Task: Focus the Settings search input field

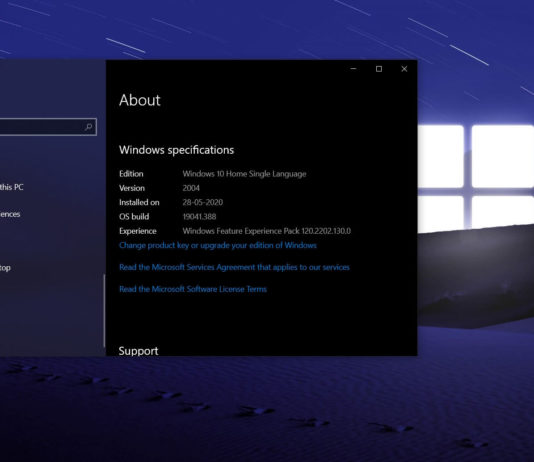Action: coord(48,127)
